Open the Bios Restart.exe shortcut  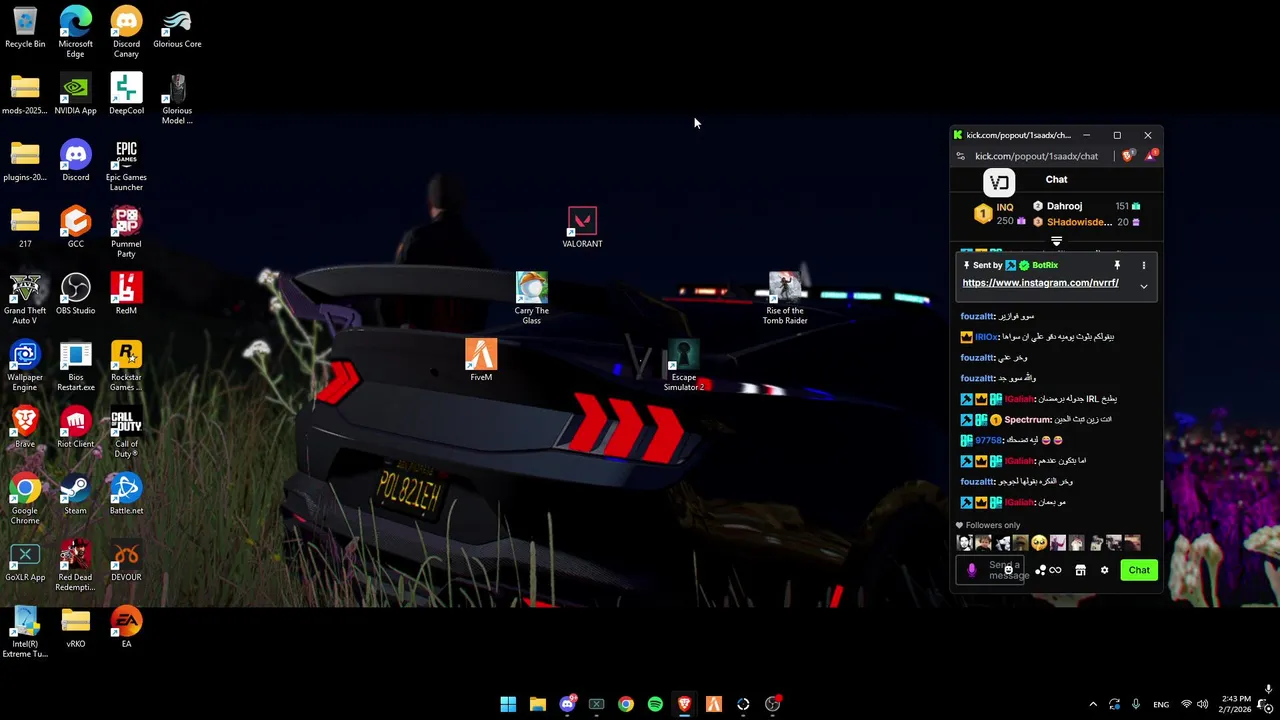(x=75, y=365)
